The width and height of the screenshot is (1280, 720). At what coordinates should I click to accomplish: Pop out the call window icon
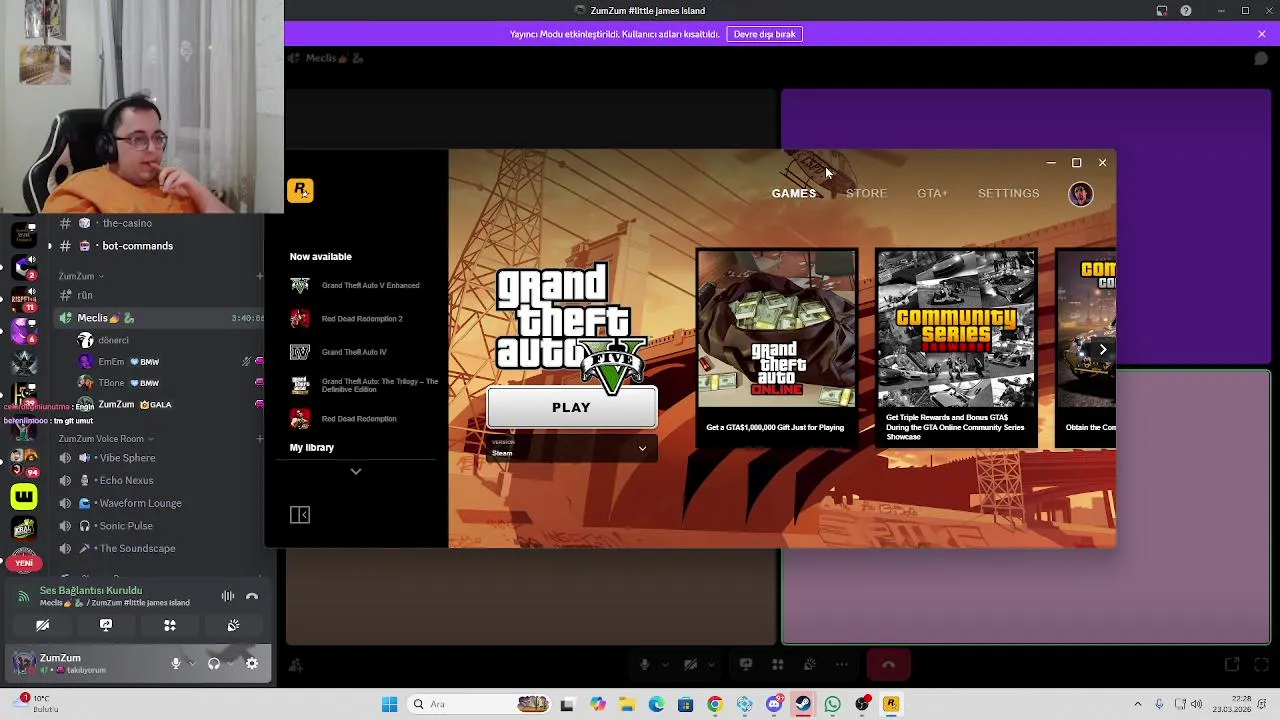point(1232,665)
